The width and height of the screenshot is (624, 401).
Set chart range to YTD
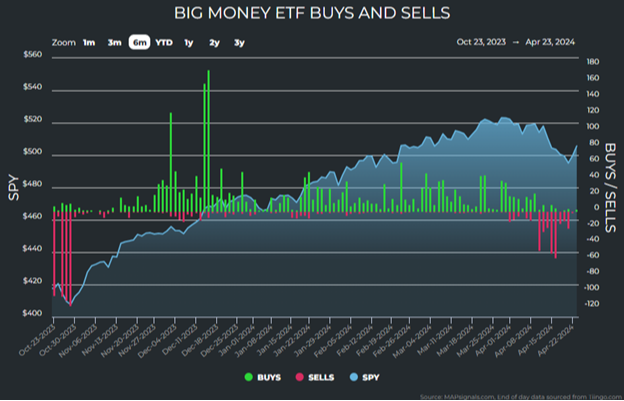(164, 42)
